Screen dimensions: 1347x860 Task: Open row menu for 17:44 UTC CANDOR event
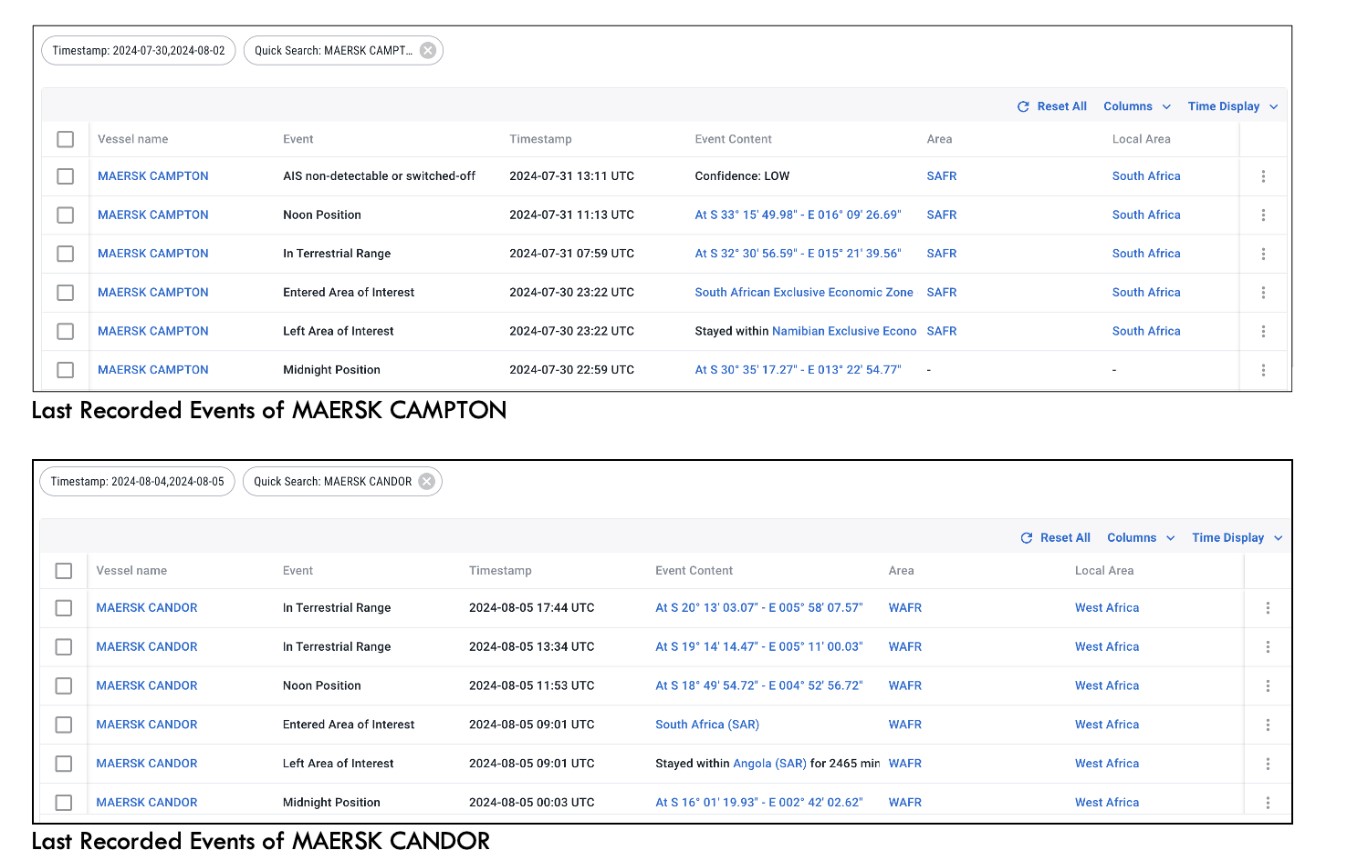point(1267,608)
